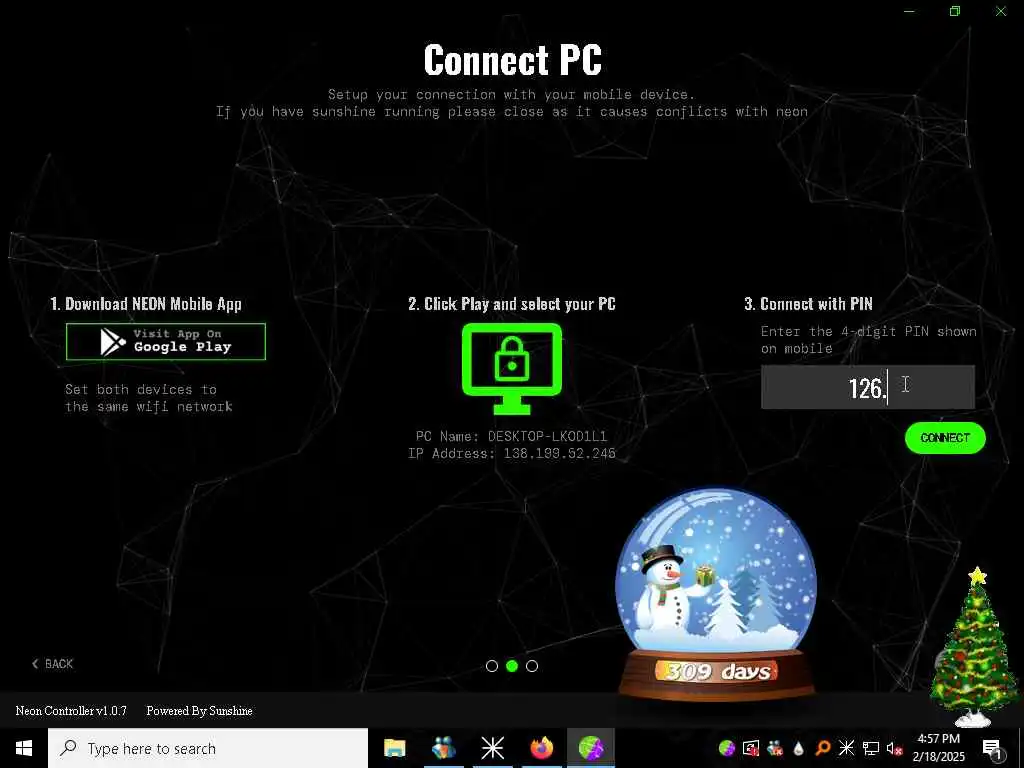The width and height of the screenshot is (1024, 768).
Task: Select the first page indicator dot
Action: (492, 665)
